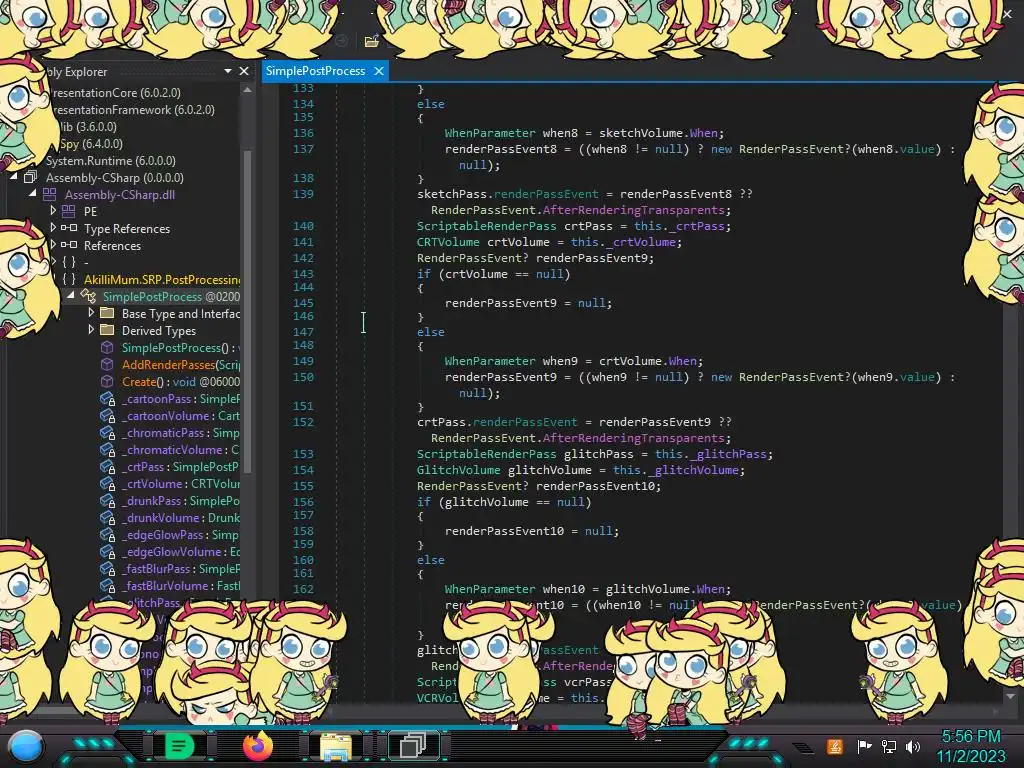Click the SimplePostProcess class icon
The height and width of the screenshot is (768, 1024).
tap(88, 296)
